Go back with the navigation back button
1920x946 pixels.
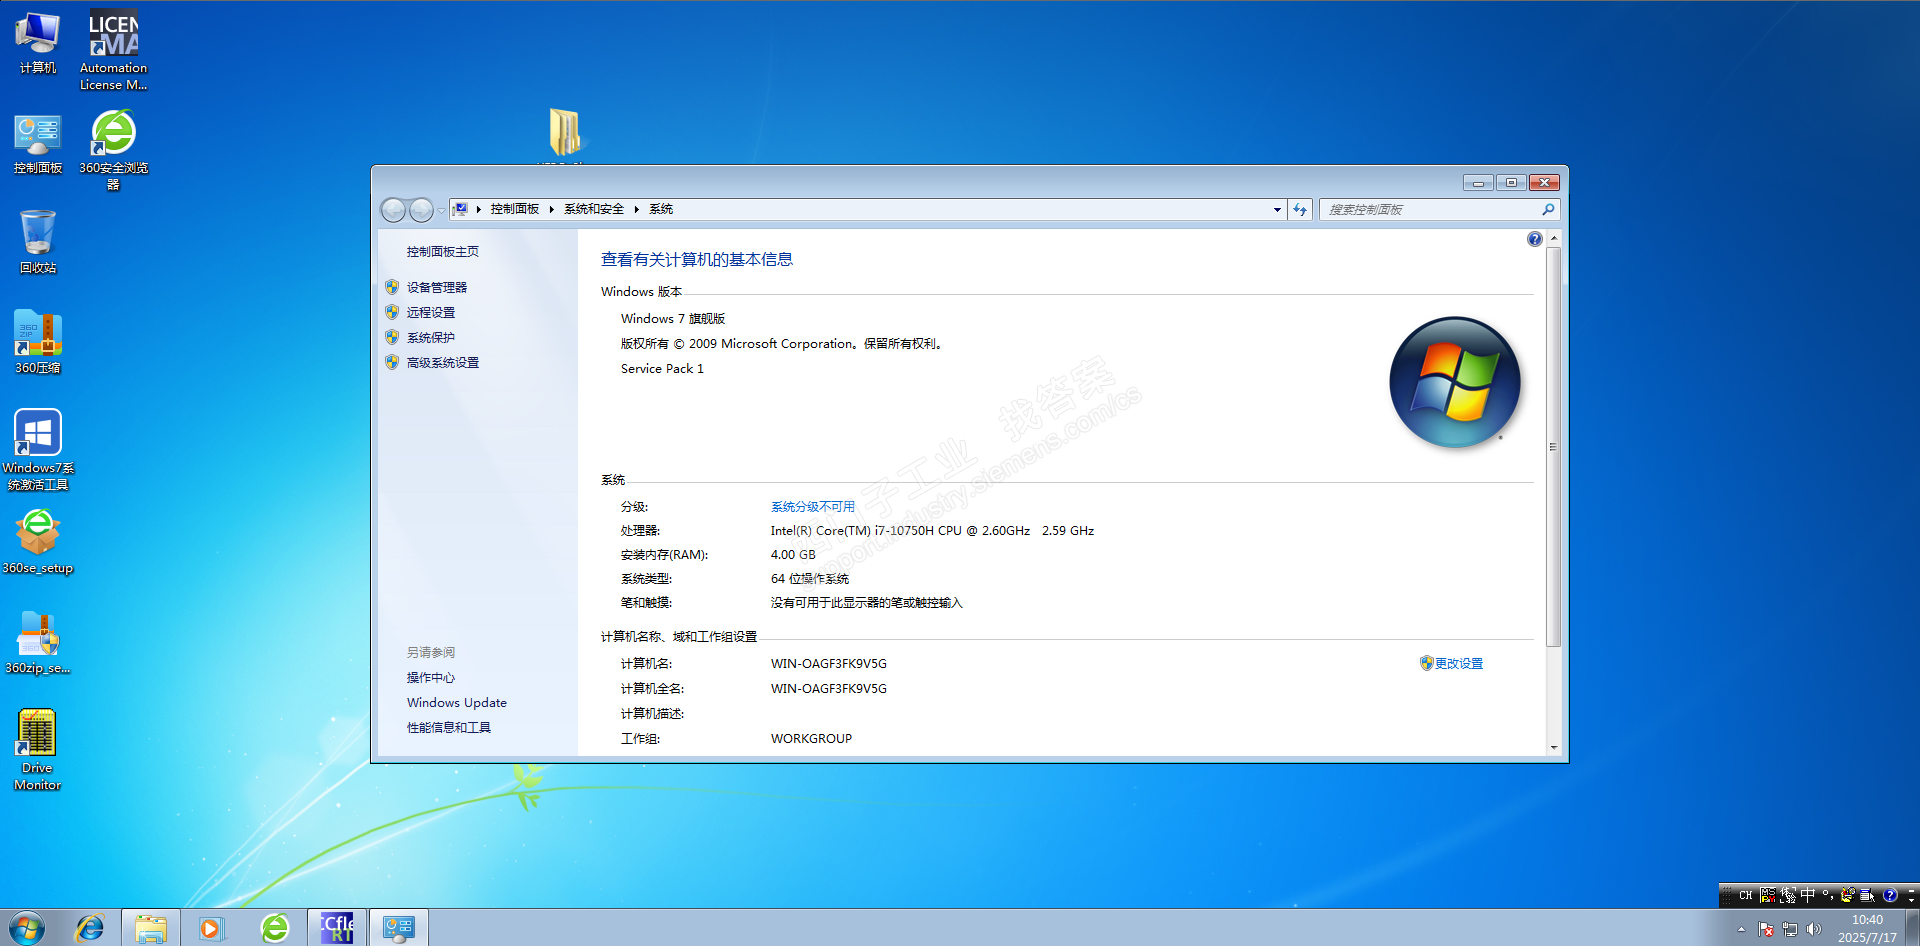click(x=394, y=210)
